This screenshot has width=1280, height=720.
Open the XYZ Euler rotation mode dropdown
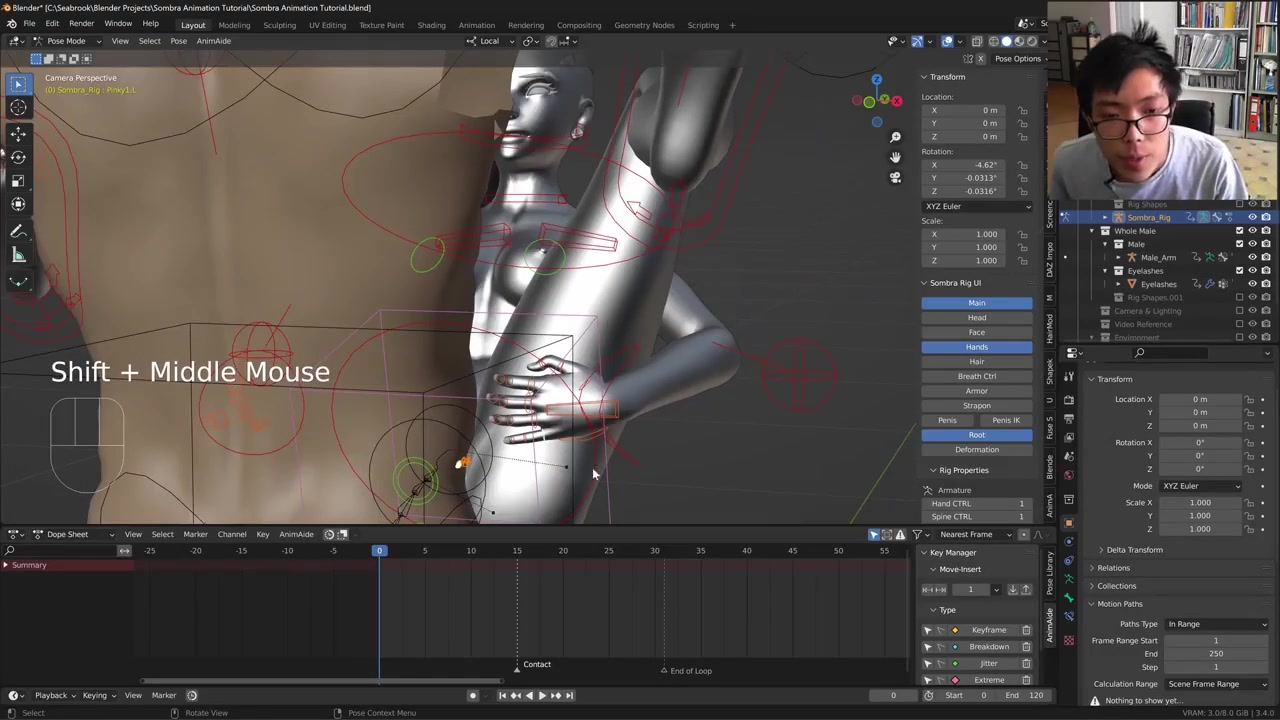(x=977, y=206)
